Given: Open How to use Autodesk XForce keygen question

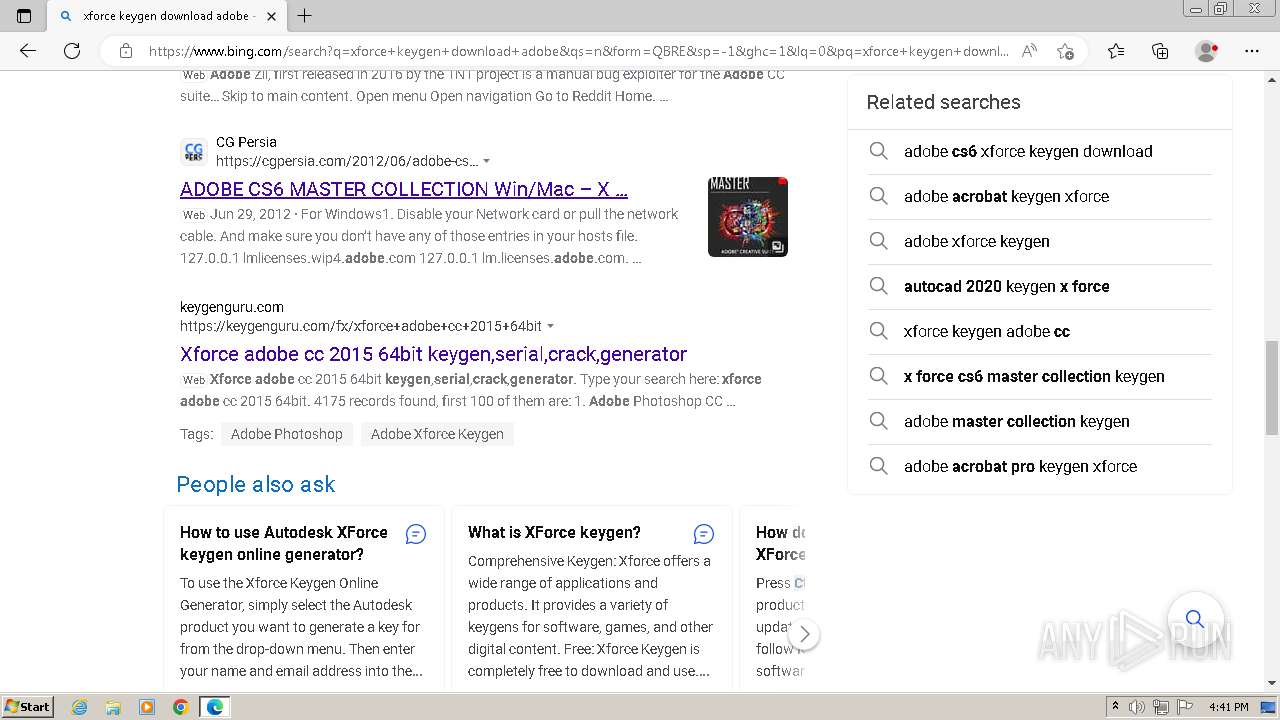Looking at the screenshot, I should 284,543.
